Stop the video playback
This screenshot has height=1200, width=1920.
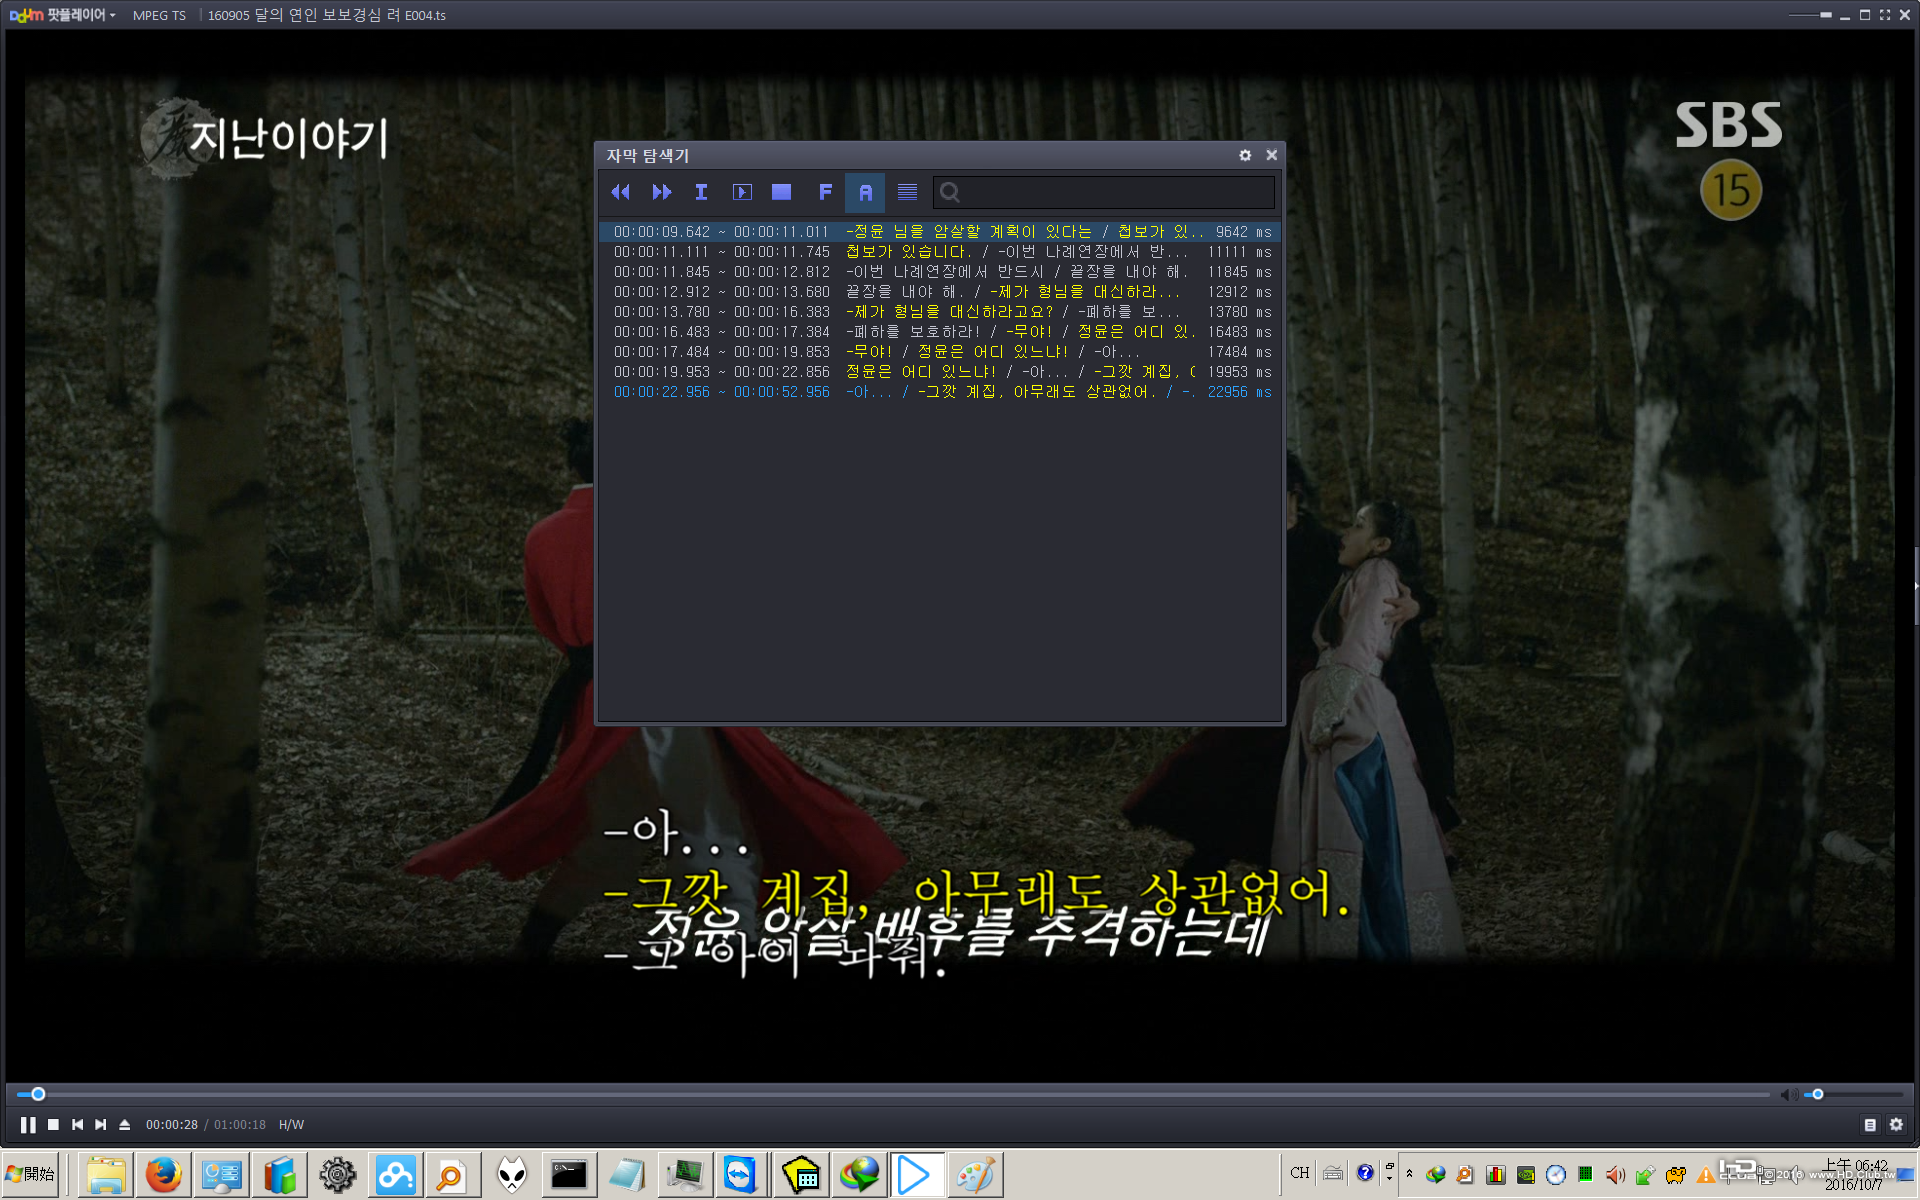(54, 1125)
